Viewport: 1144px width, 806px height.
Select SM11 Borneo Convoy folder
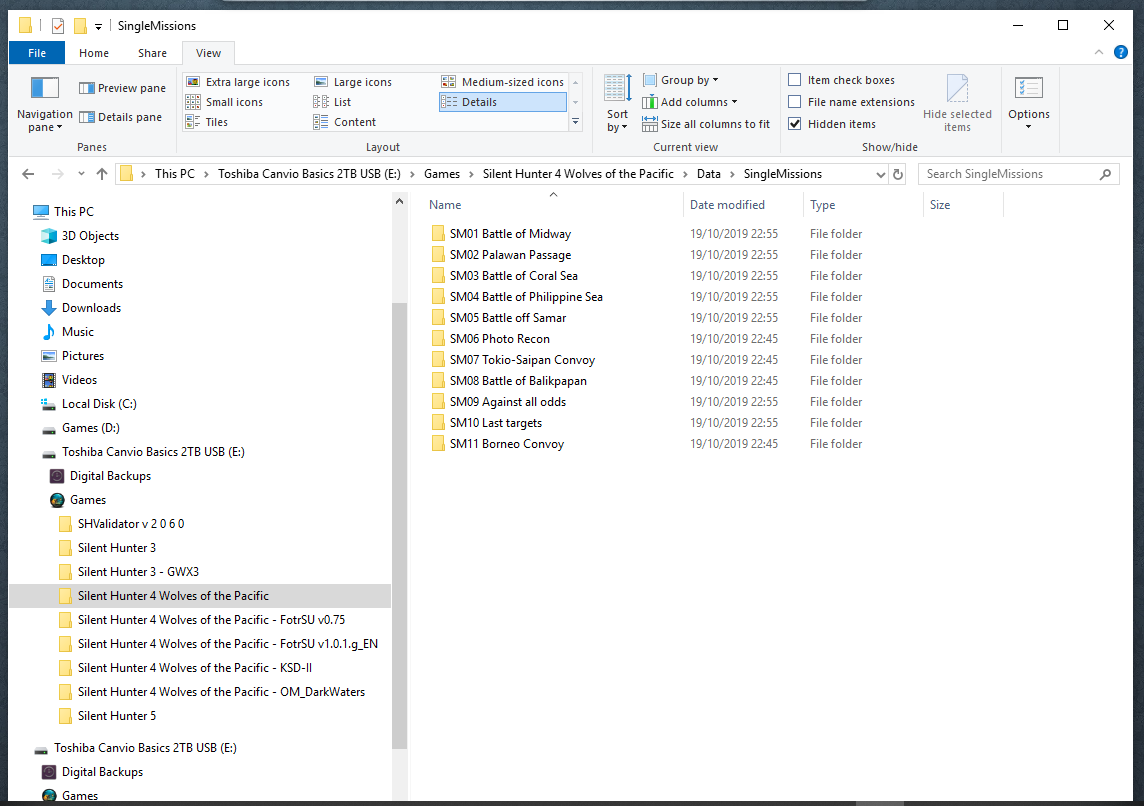coord(506,444)
